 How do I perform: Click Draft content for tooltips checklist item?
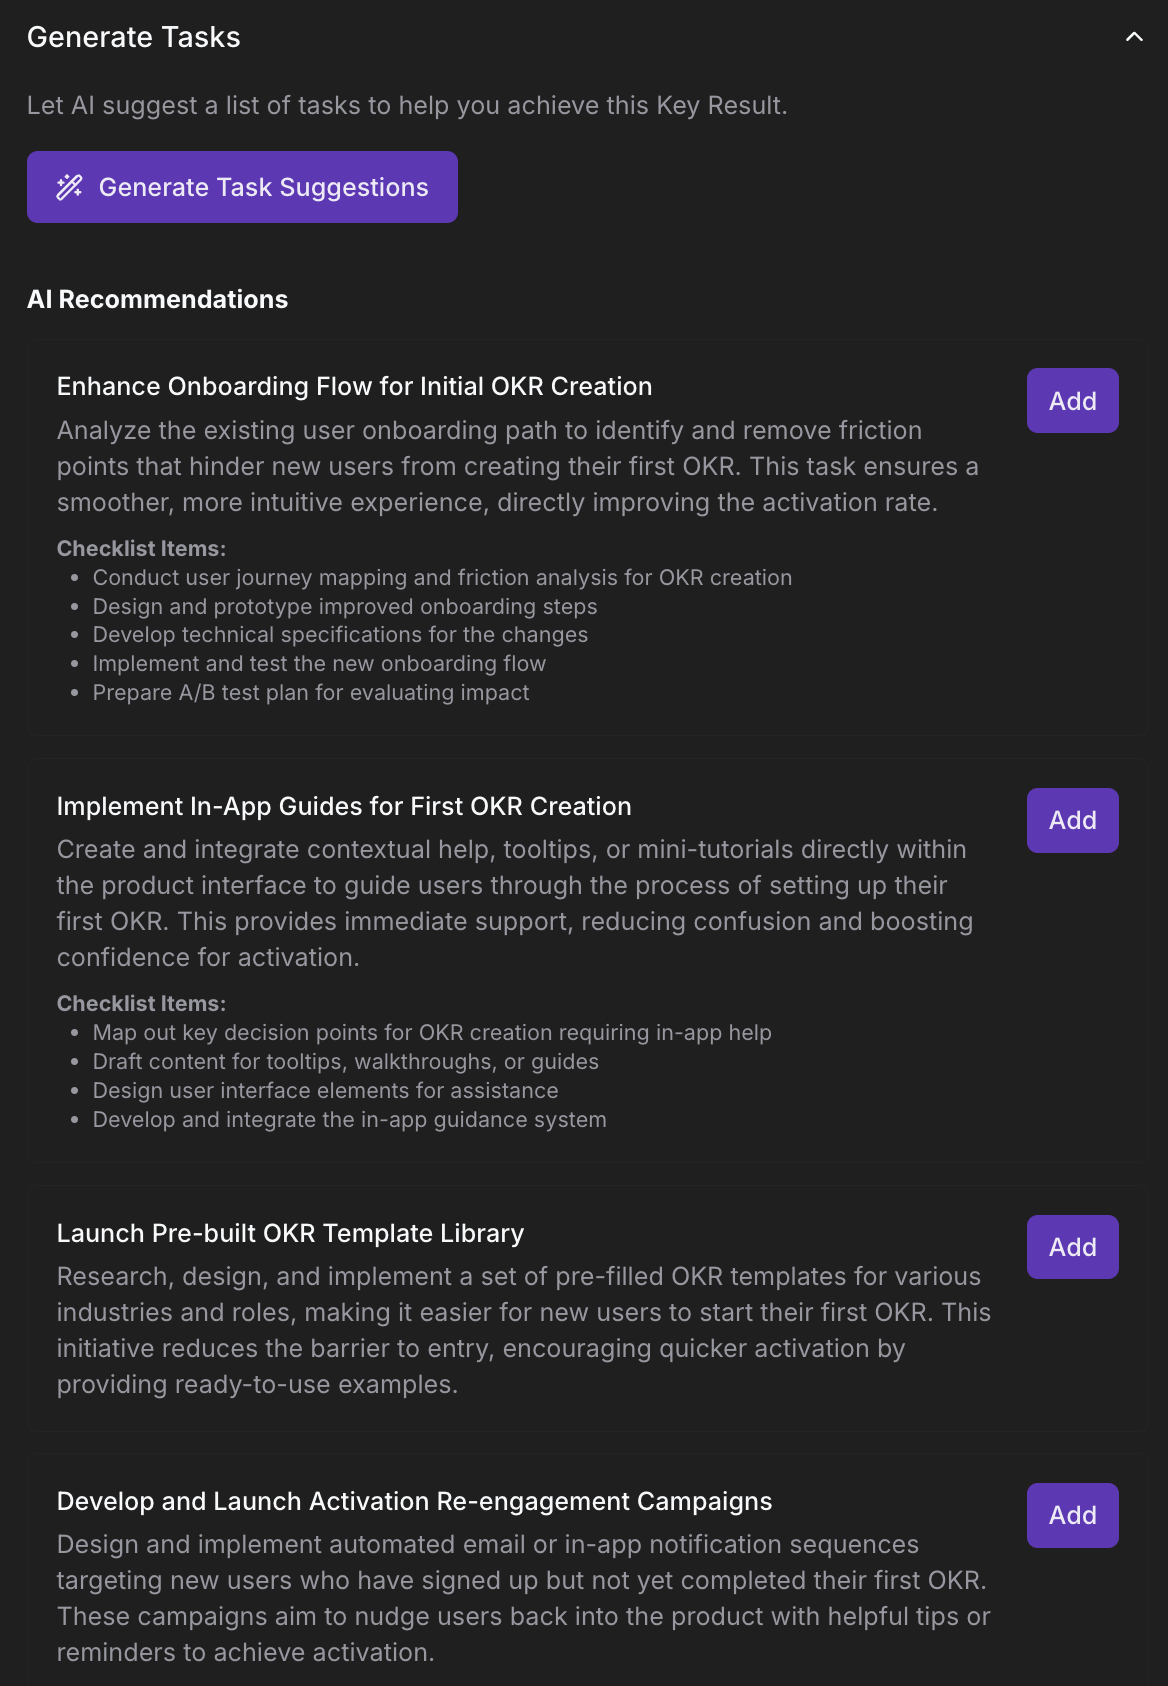pos(346,1062)
